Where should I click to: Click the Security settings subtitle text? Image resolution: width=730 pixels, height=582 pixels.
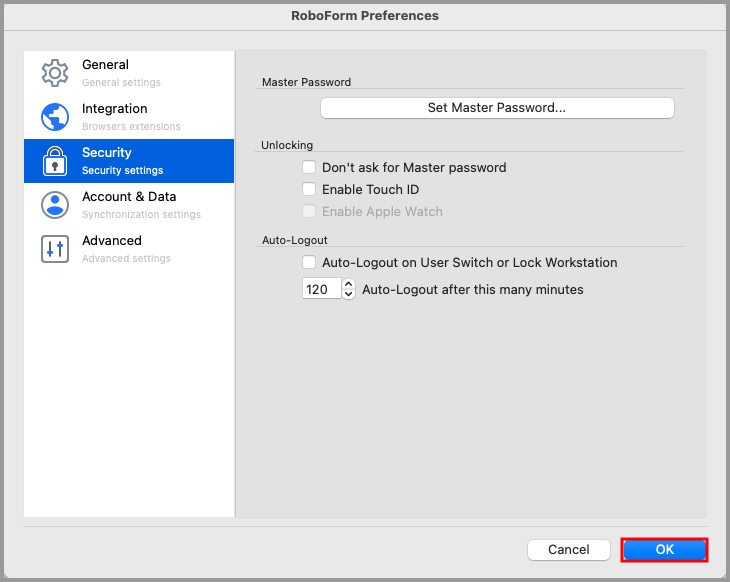click(122, 170)
